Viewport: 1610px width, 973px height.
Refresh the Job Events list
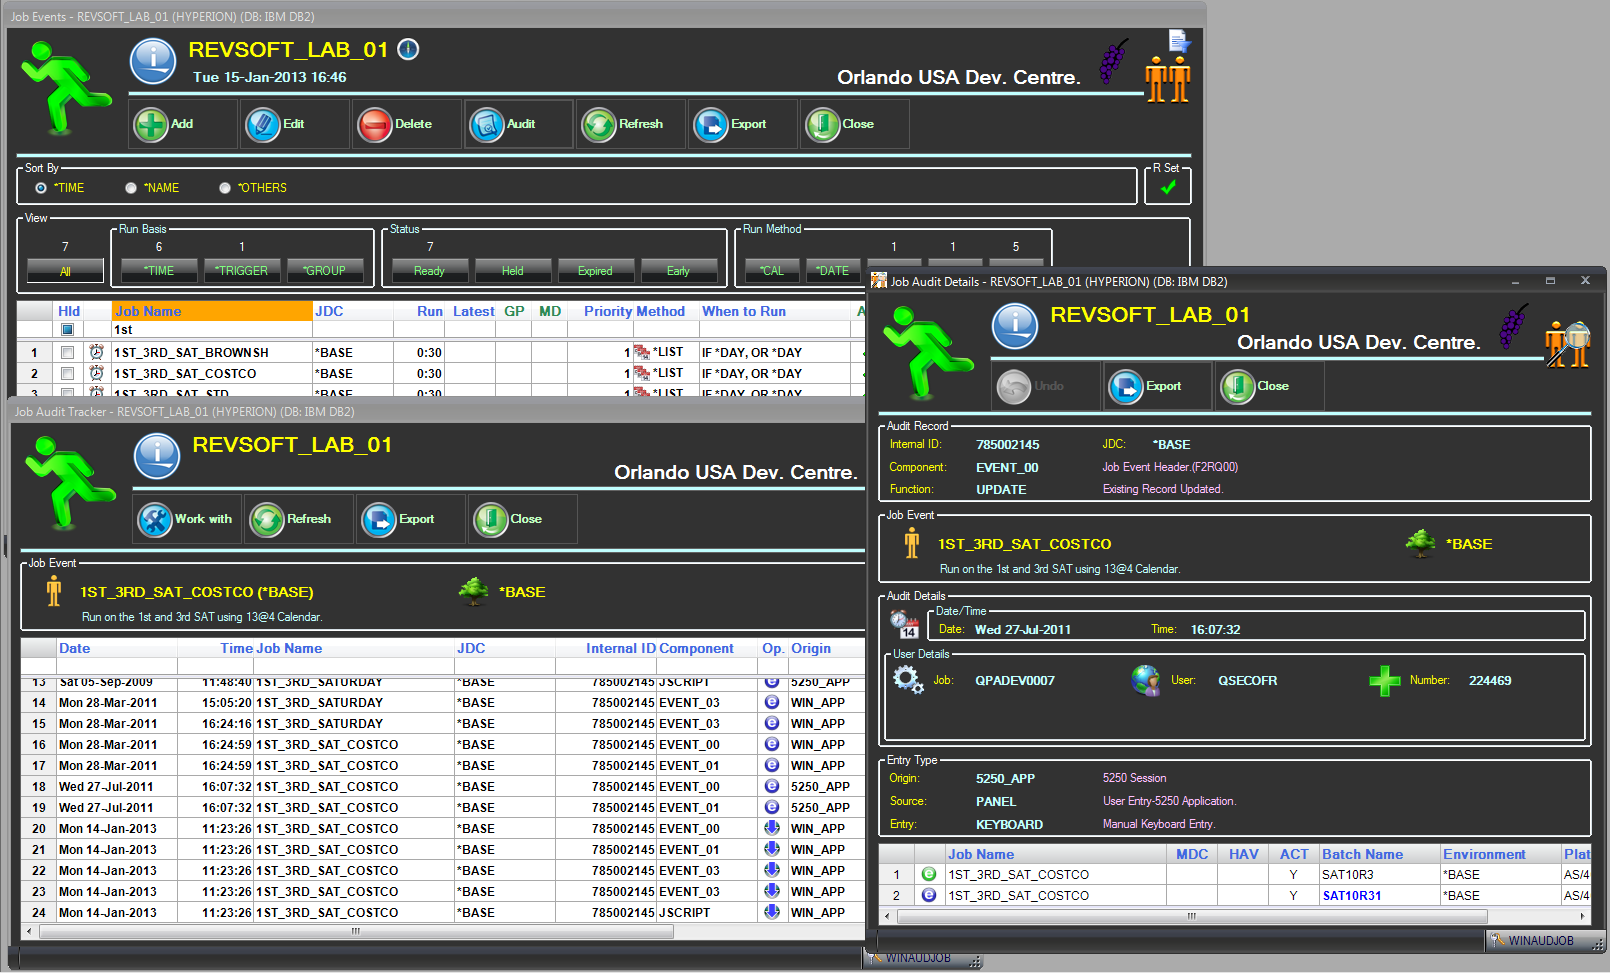[x=600, y=125]
